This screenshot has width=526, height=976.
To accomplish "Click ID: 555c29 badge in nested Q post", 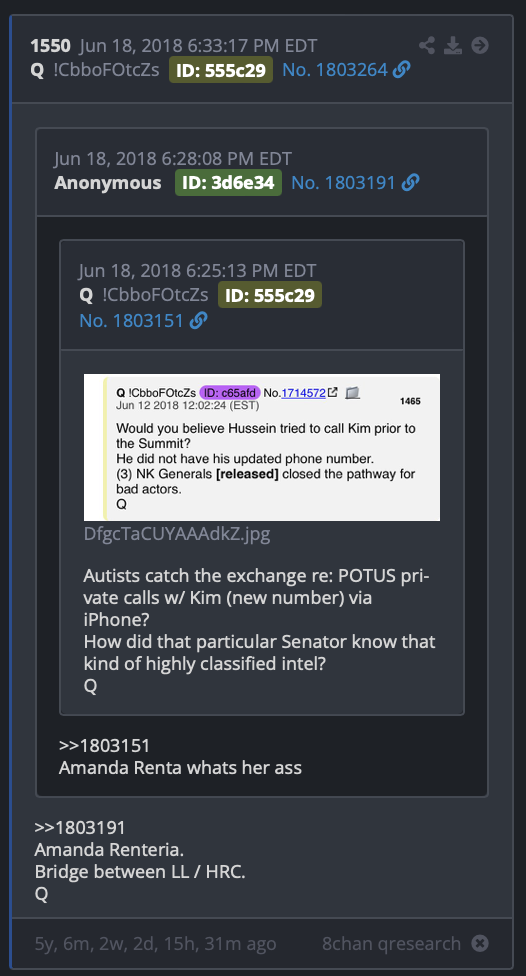I will tap(270, 294).
